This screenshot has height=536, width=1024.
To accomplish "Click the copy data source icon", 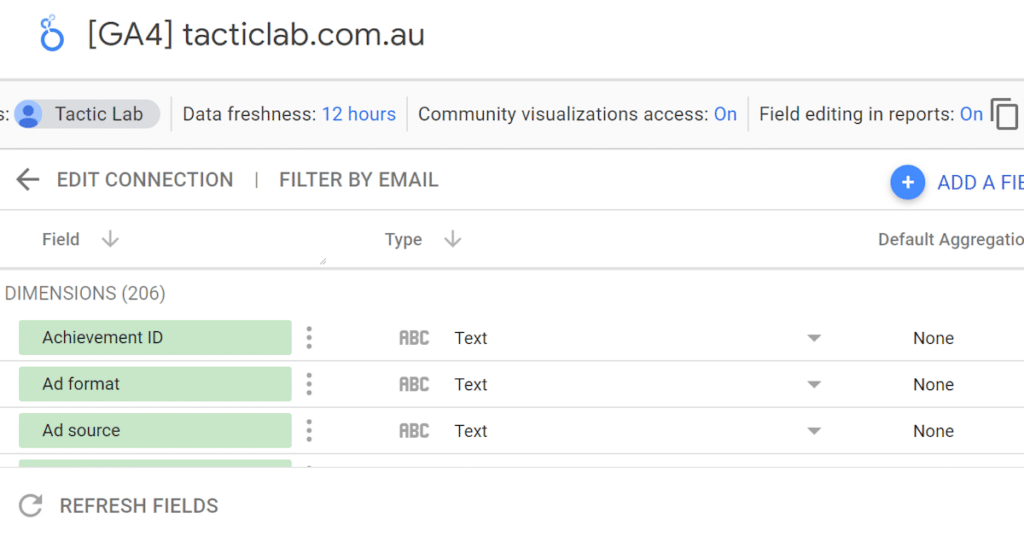I will pos(1004,114).
